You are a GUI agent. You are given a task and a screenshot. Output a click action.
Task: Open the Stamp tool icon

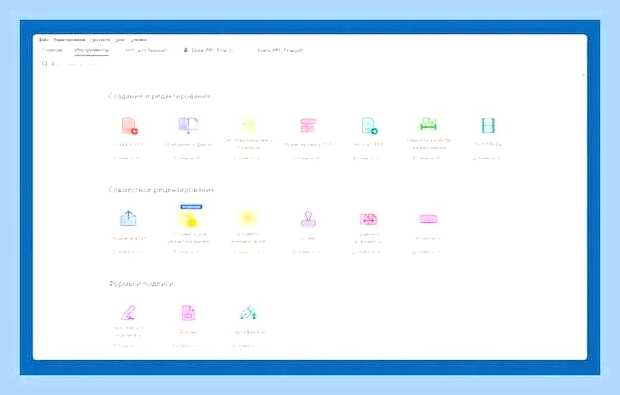point(308,219)
